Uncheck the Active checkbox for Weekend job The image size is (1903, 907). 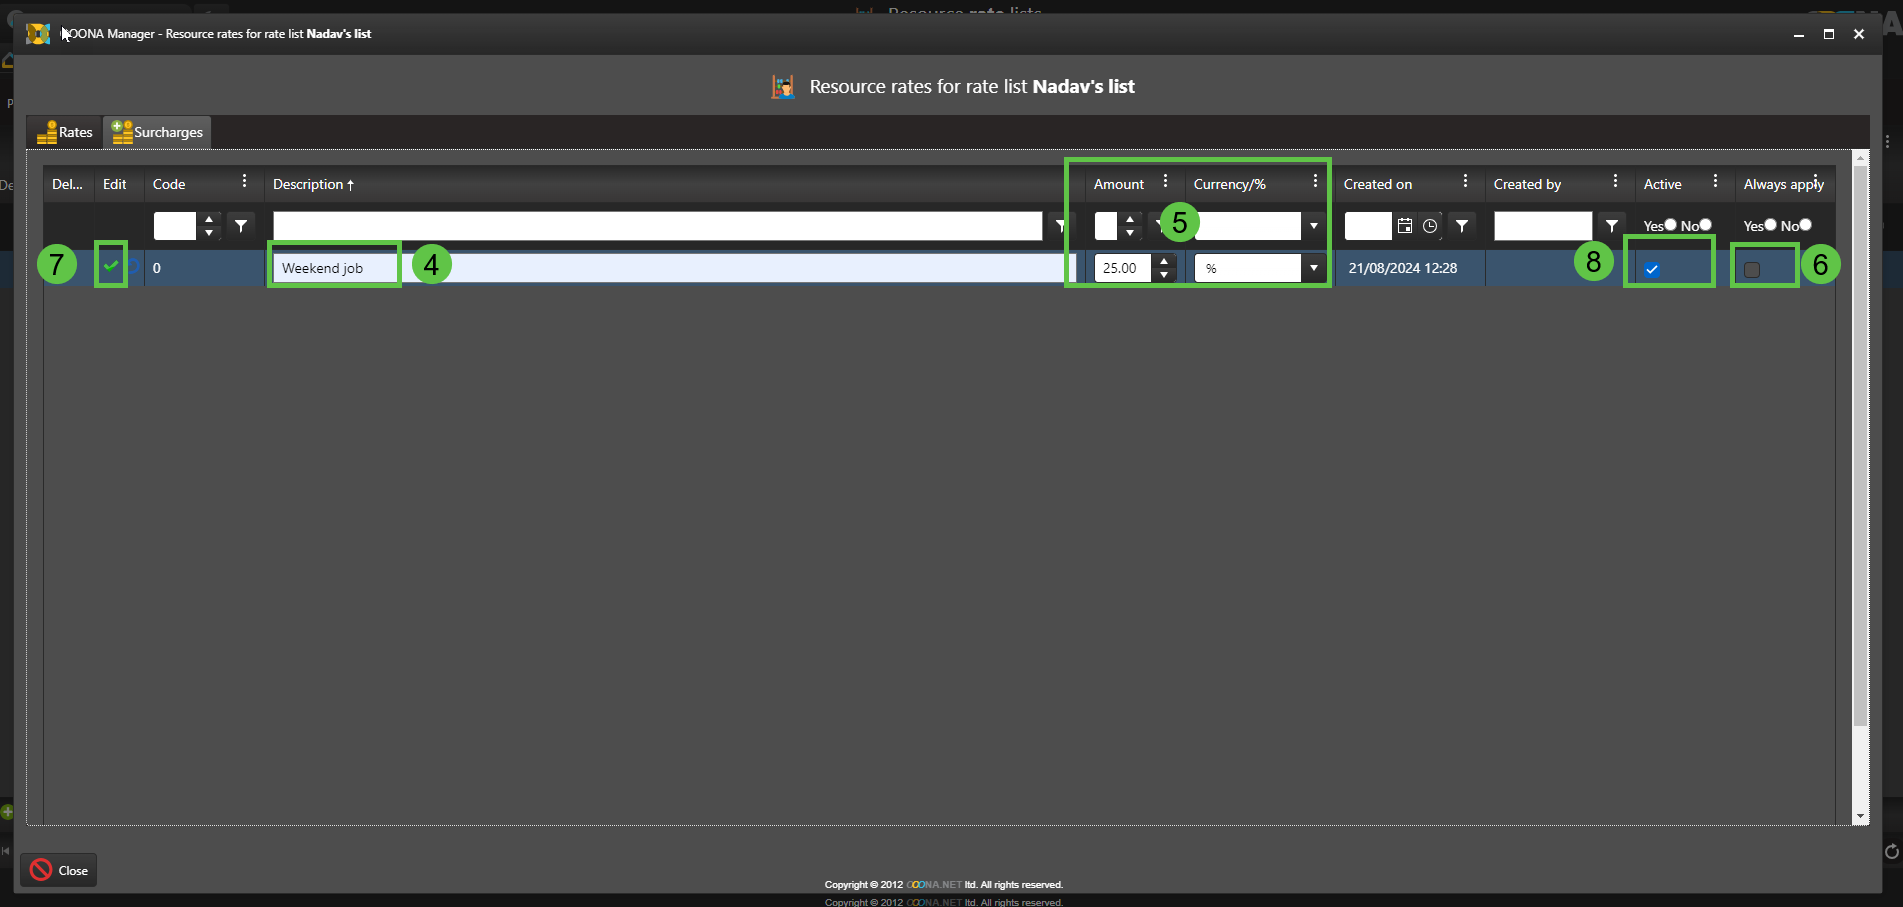coord(1652,269)
